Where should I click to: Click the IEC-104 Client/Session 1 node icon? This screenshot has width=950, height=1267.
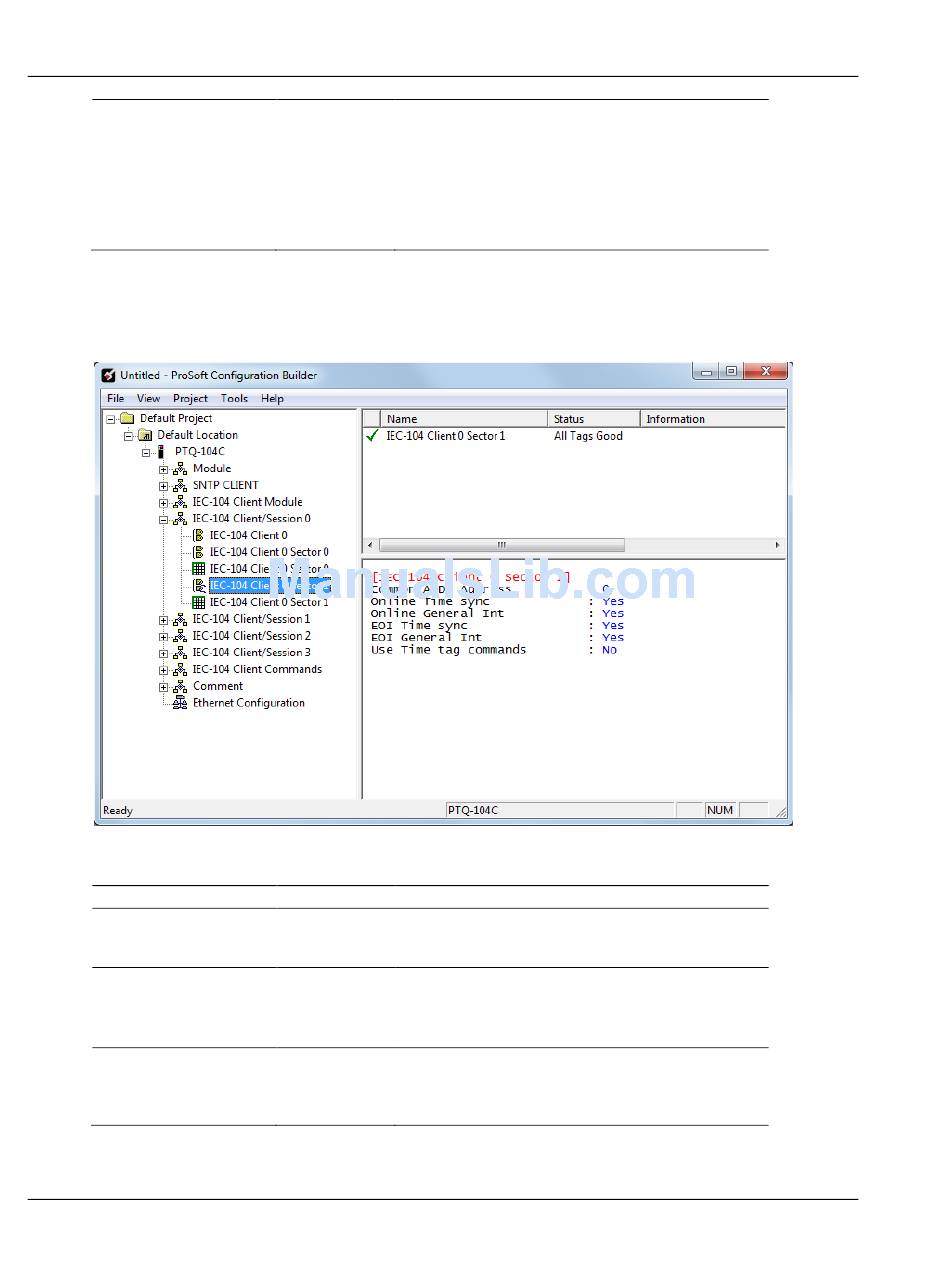pos(180,619)
